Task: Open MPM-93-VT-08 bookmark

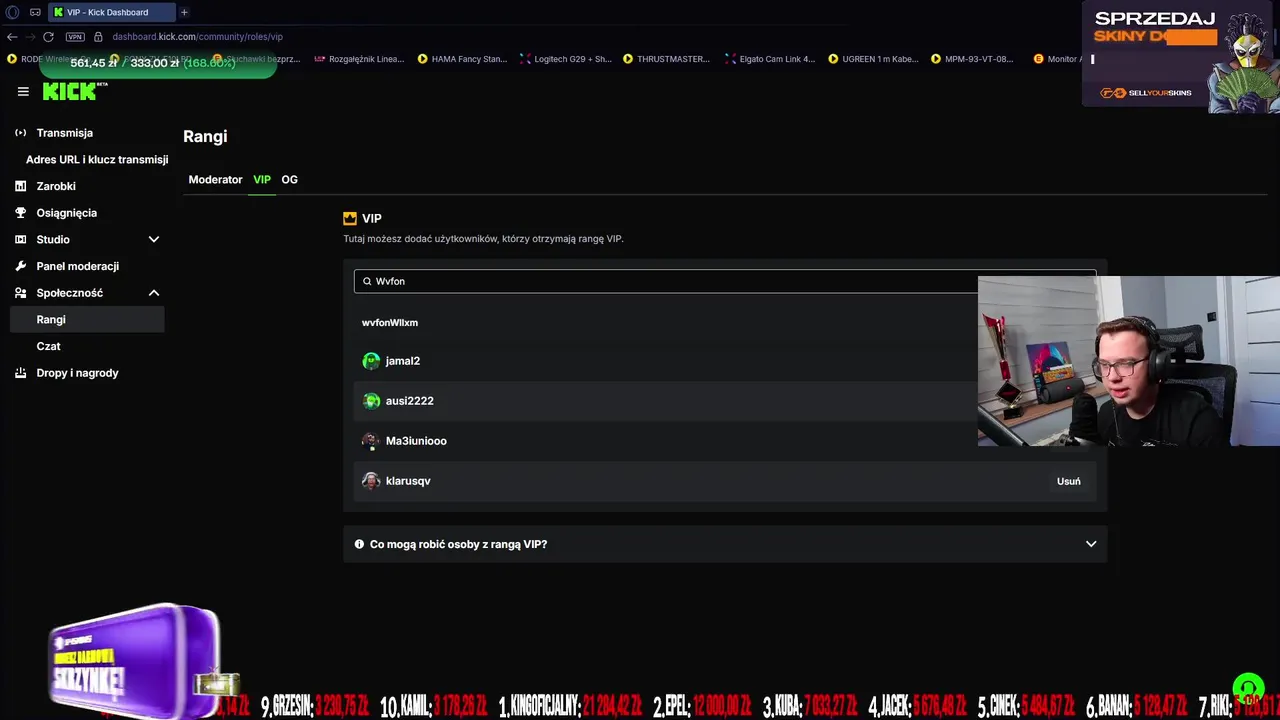Action: click(x=972, y=59)
